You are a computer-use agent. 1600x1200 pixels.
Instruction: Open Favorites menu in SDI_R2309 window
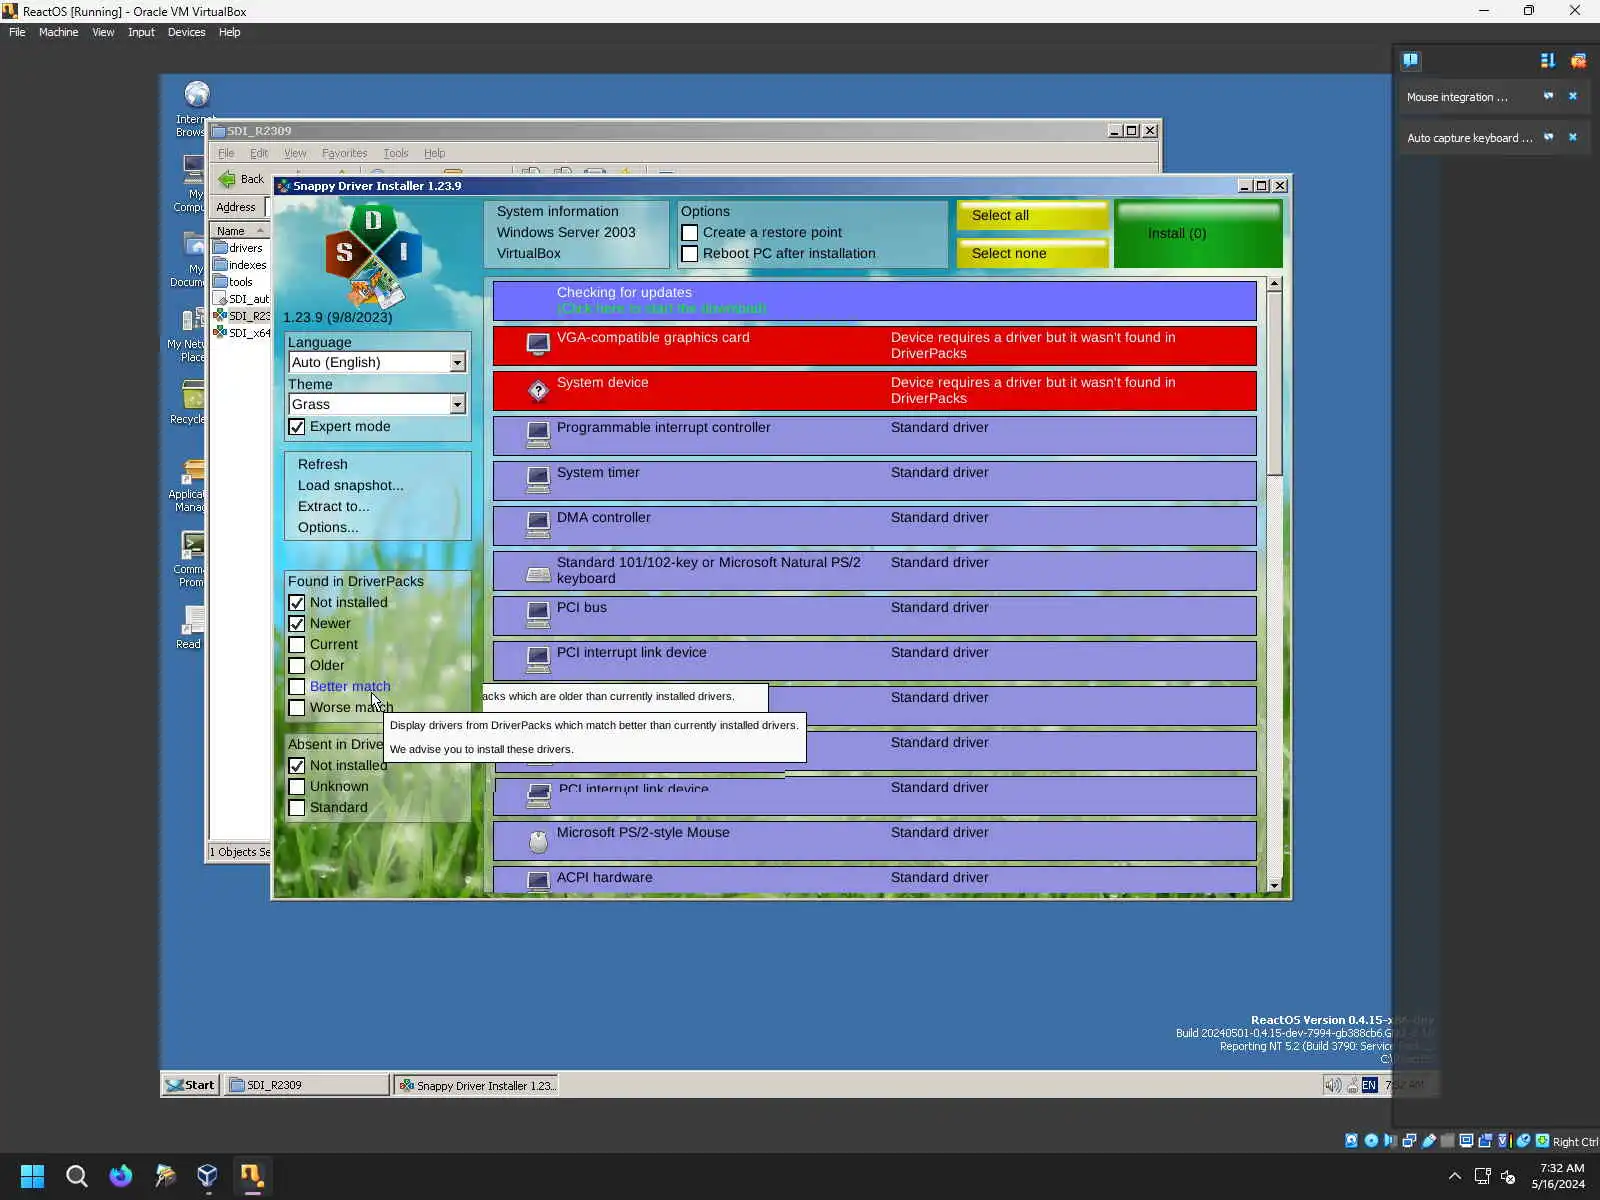[344, 153]
